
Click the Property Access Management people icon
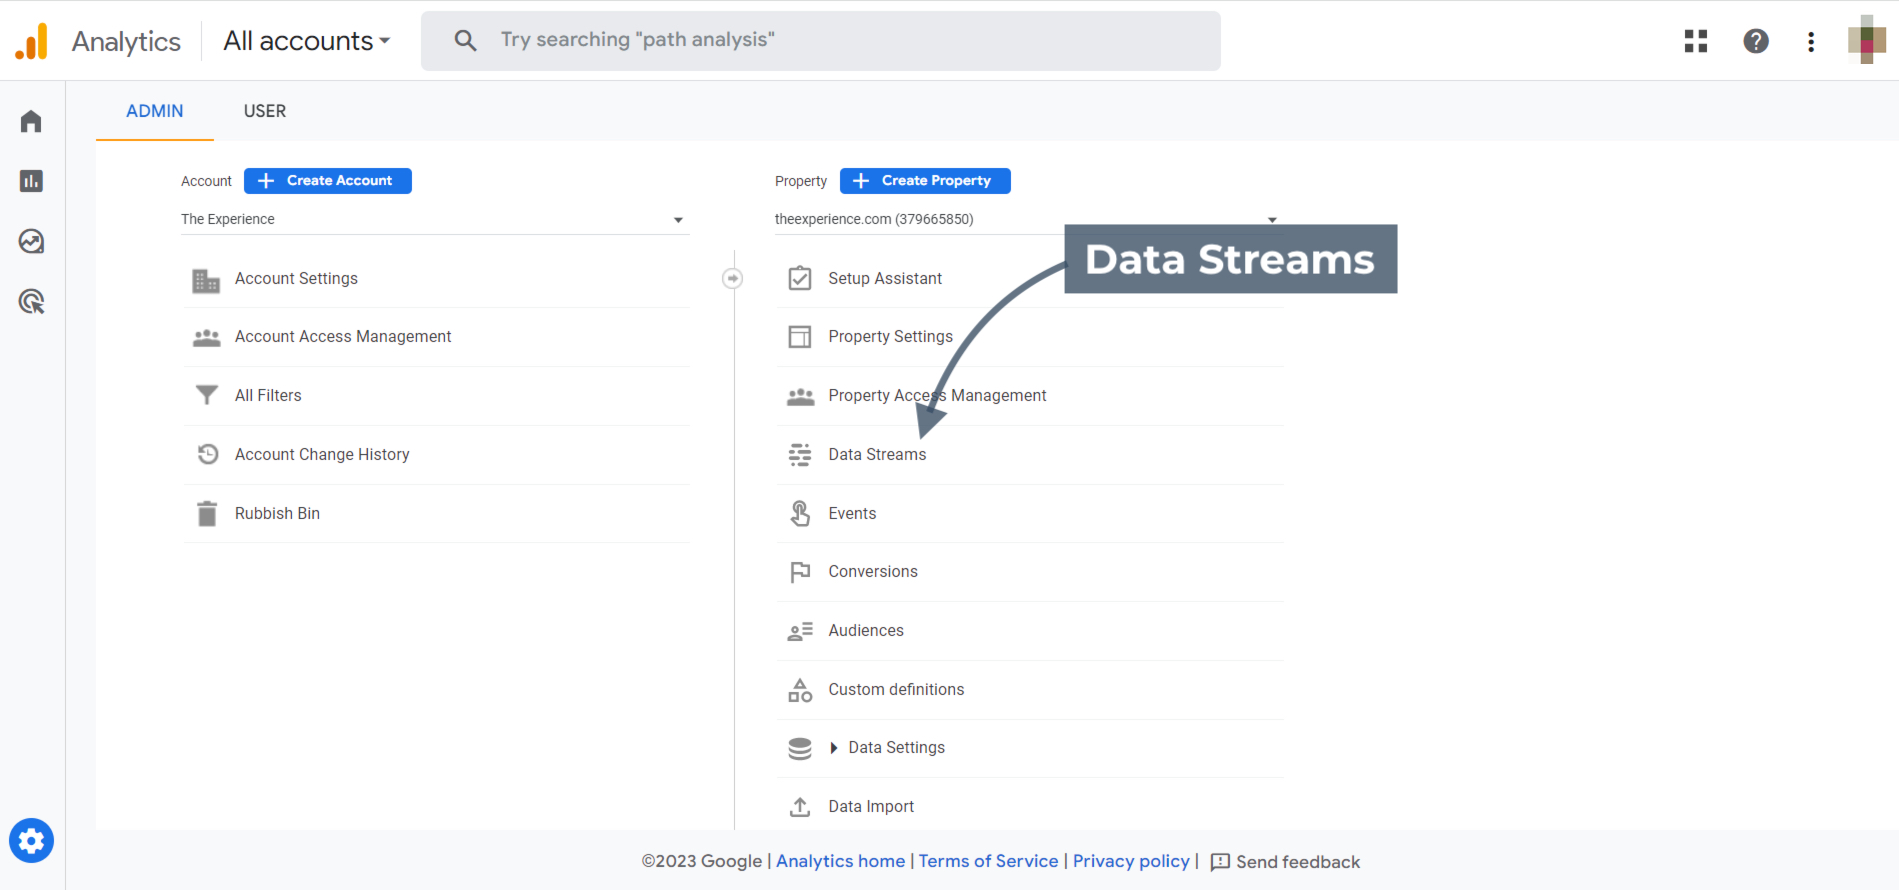[800, 396]
